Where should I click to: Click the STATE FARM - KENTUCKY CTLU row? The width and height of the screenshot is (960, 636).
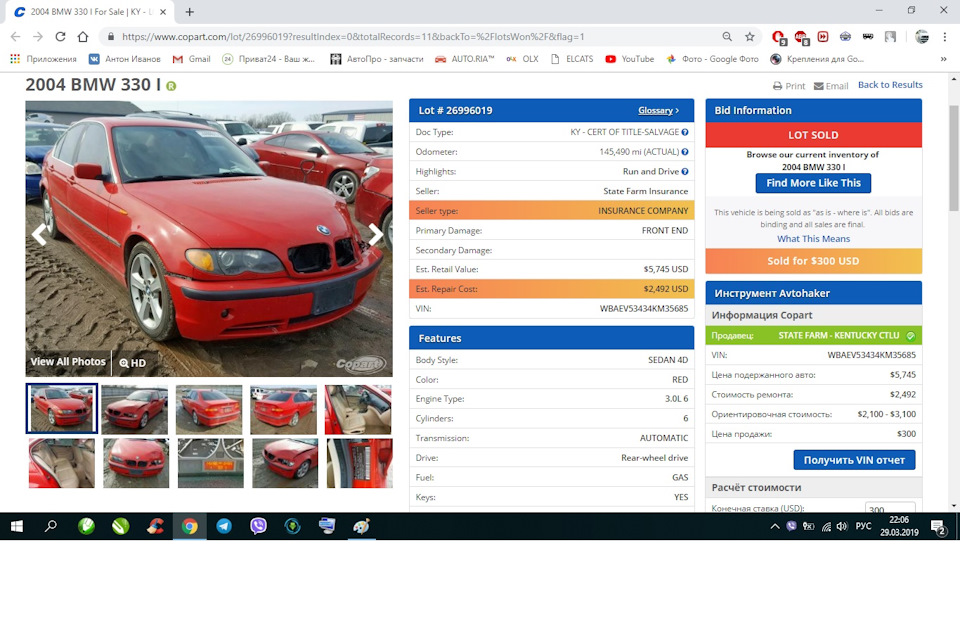pos(813,335)
